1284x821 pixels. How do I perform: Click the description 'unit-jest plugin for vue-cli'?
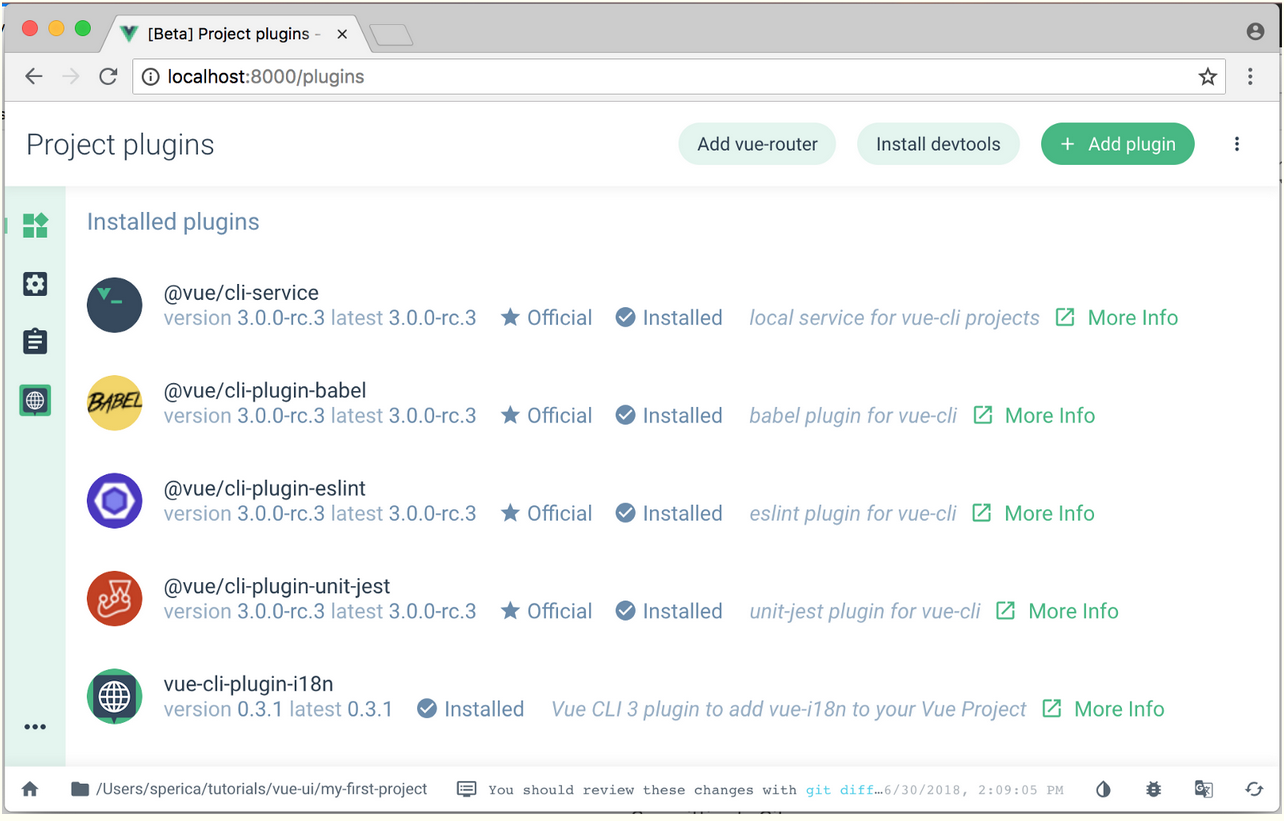865,611
